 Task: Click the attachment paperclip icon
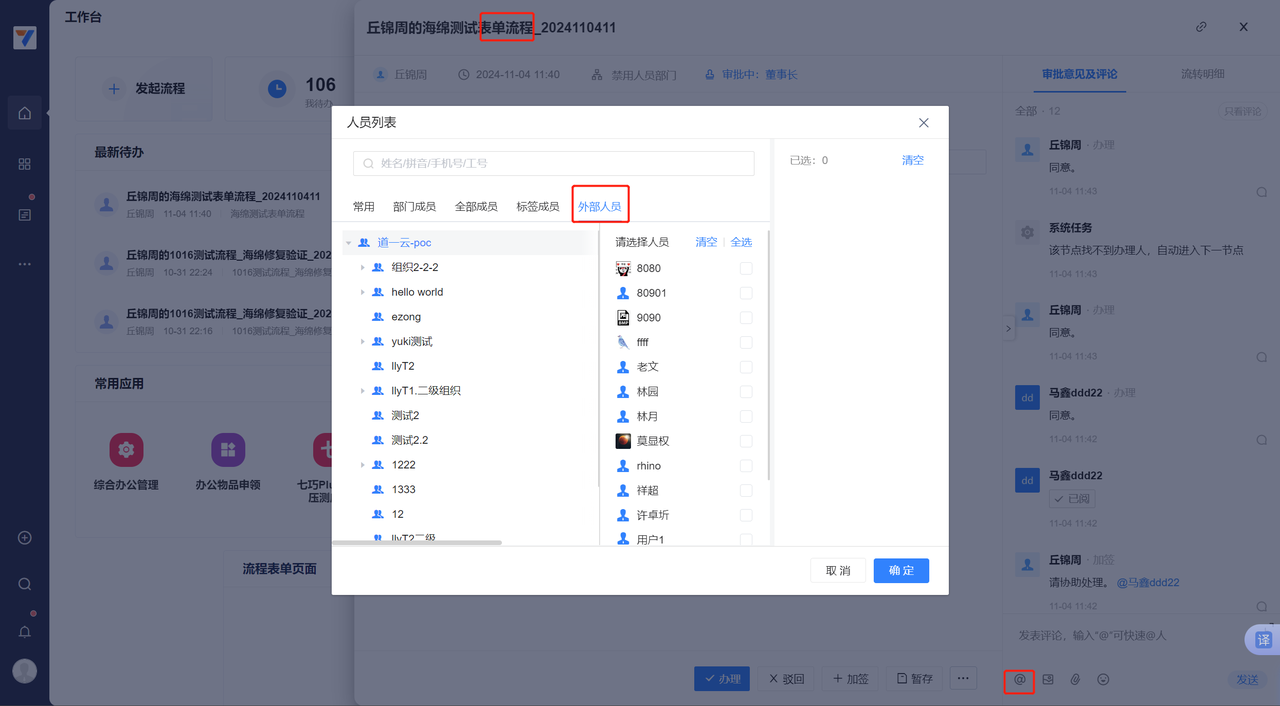point(1076,679)
